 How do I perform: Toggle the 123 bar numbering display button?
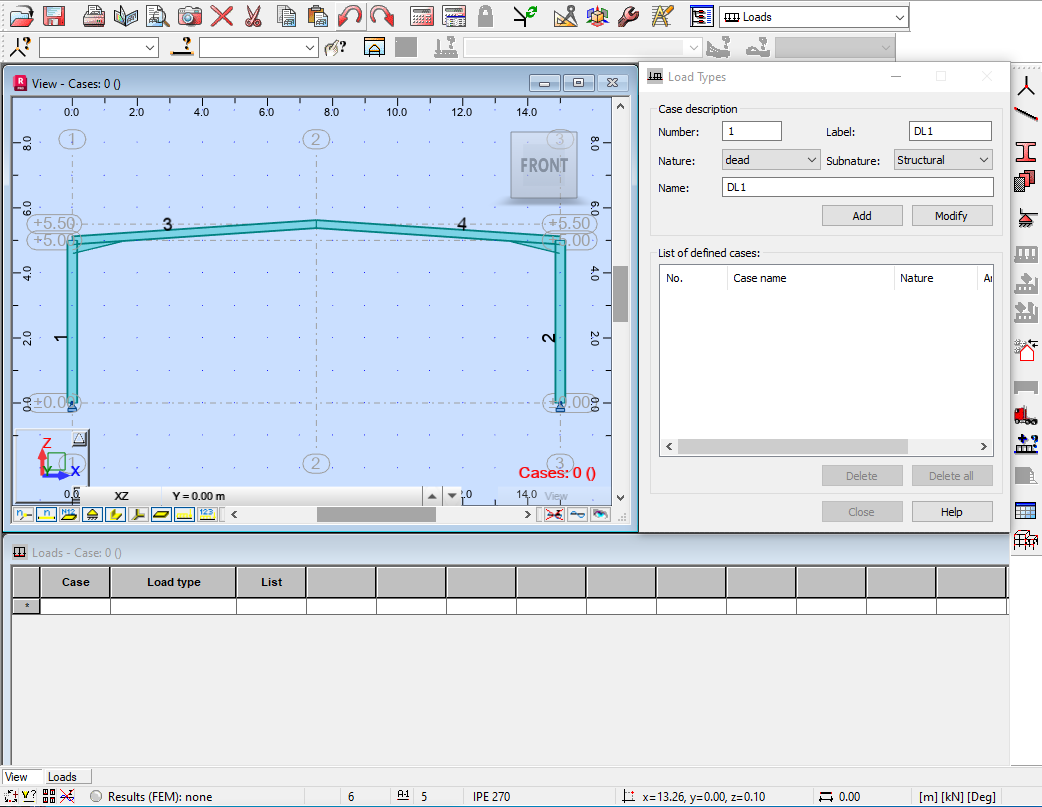pos(206,514)
